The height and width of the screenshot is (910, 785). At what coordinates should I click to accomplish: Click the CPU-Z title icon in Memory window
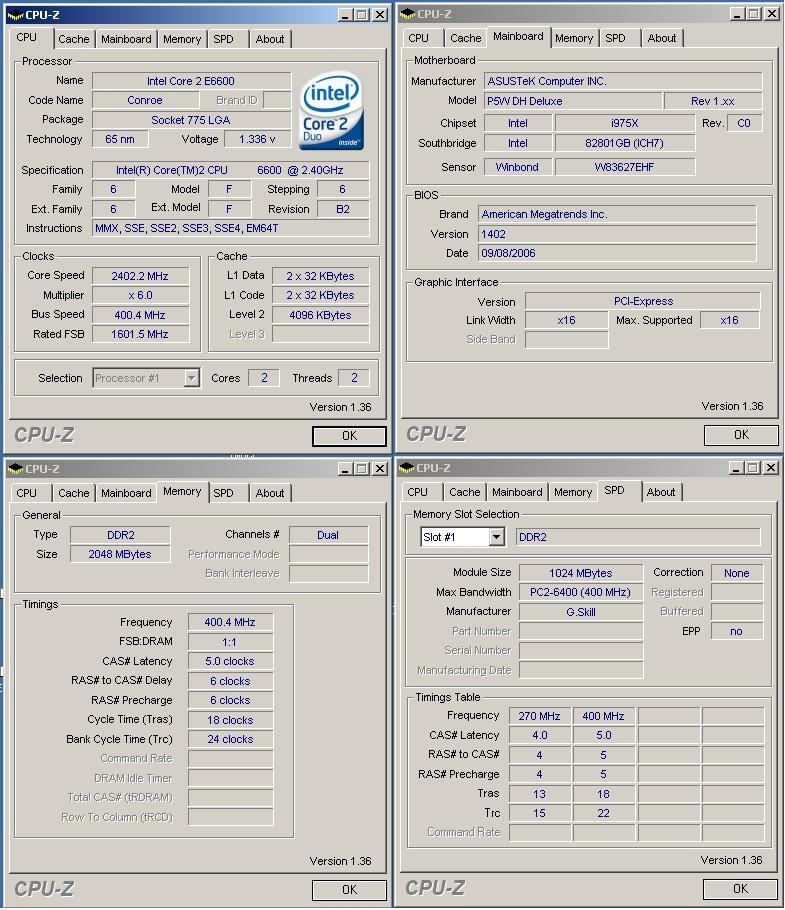click(16, 468)
